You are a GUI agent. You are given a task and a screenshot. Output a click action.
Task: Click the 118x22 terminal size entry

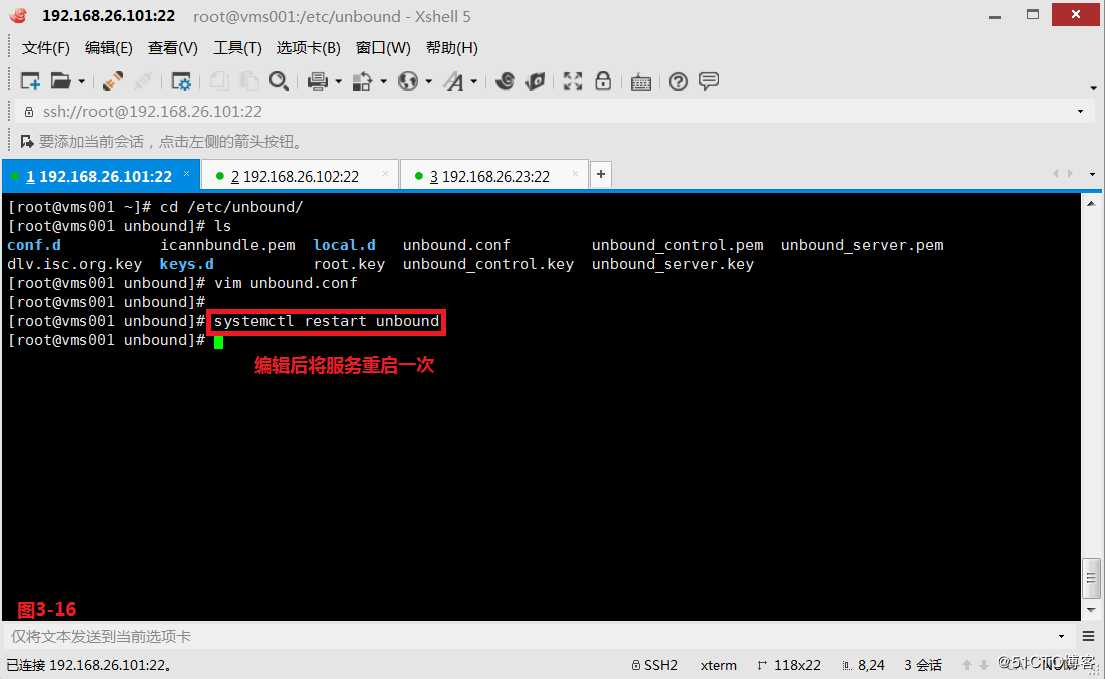789,666
